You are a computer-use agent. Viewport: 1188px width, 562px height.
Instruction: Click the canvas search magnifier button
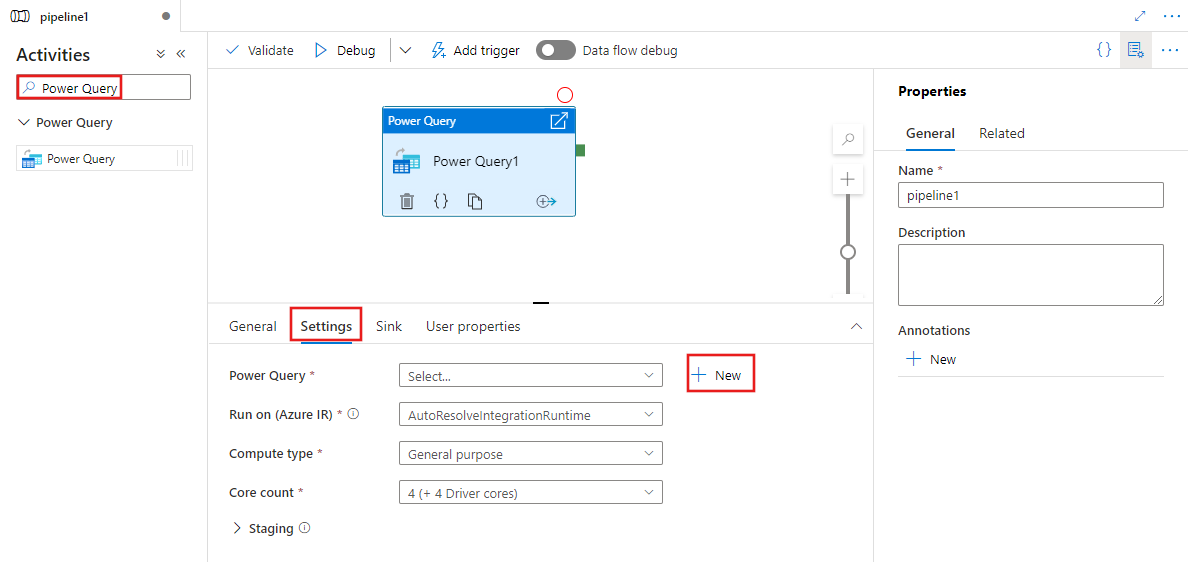[849, 139]
